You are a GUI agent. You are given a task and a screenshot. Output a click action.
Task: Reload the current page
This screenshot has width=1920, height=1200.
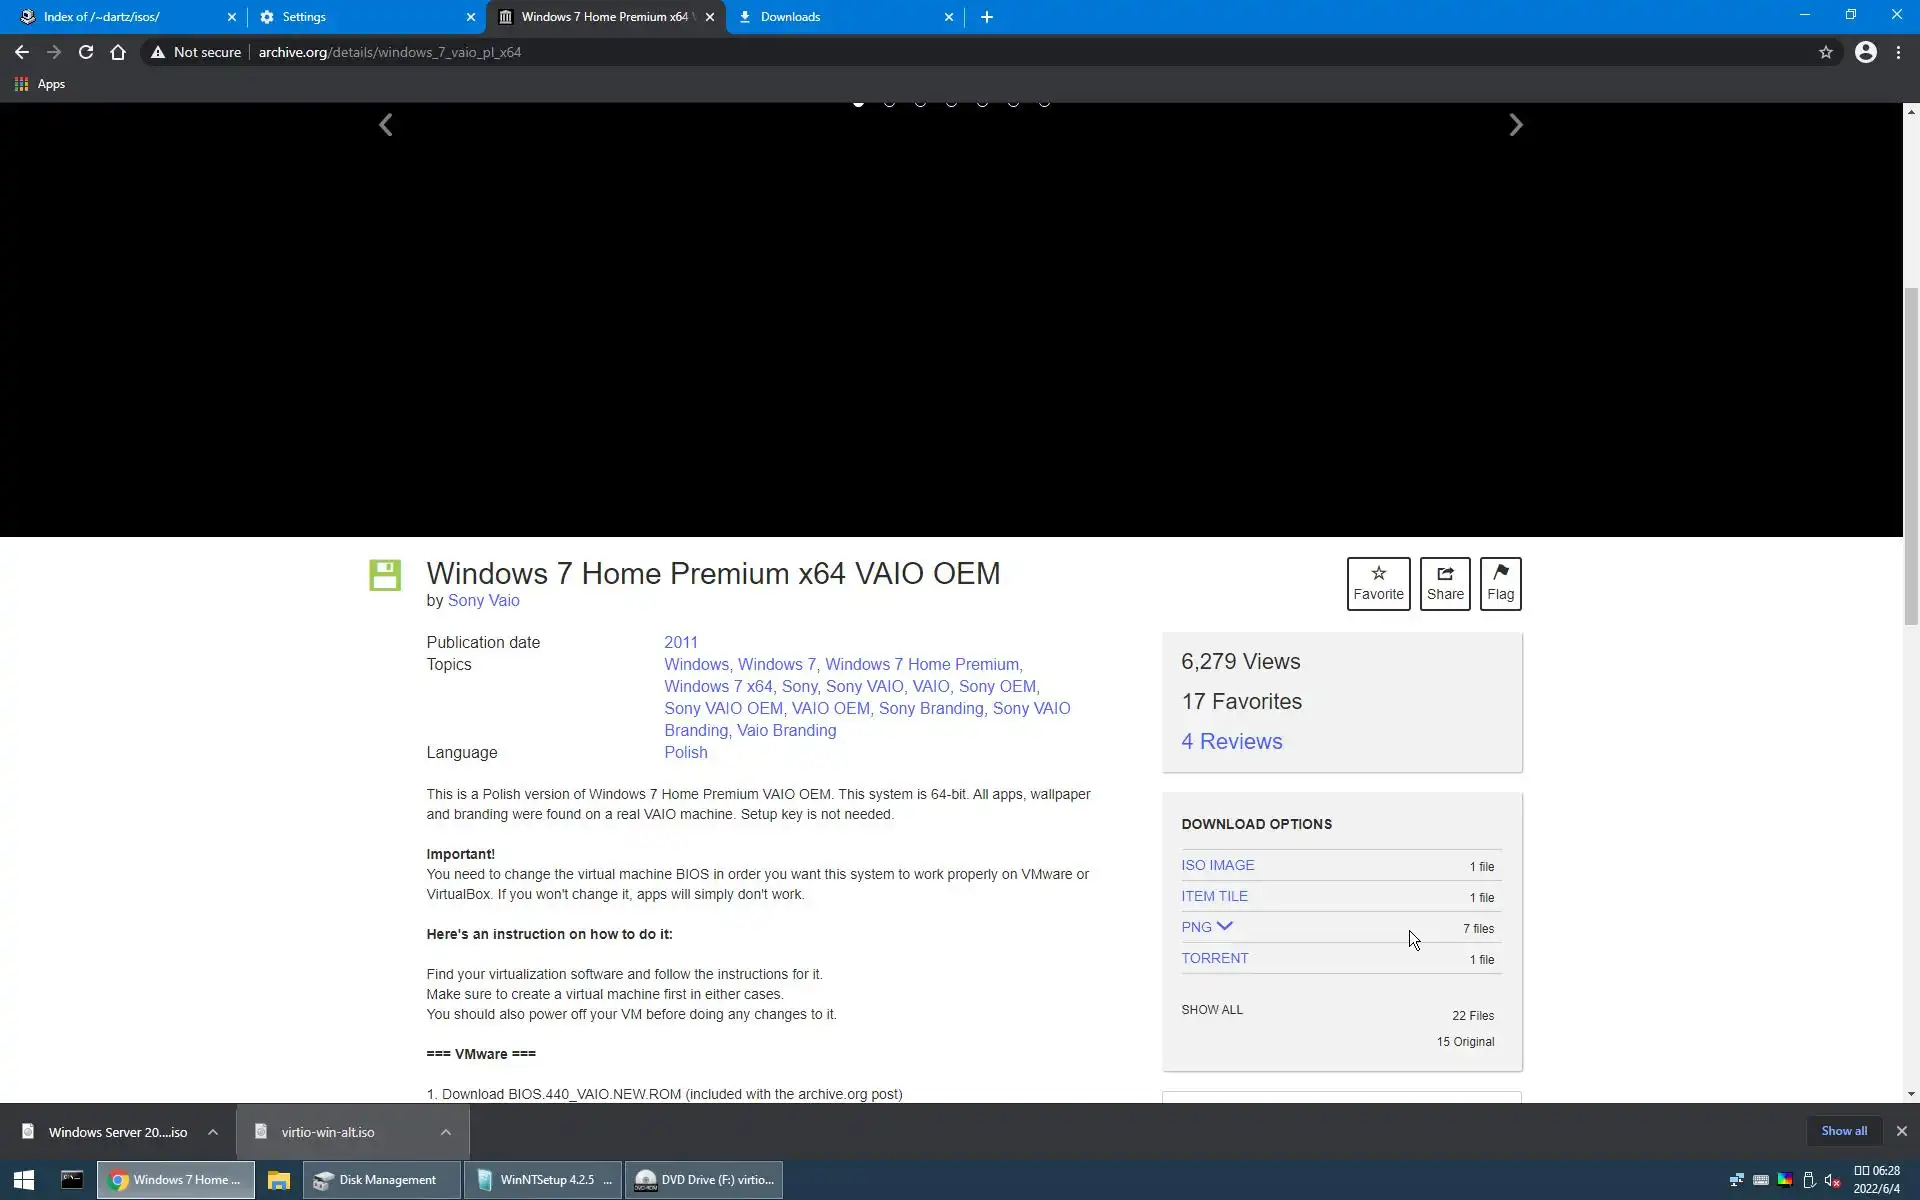86,52
